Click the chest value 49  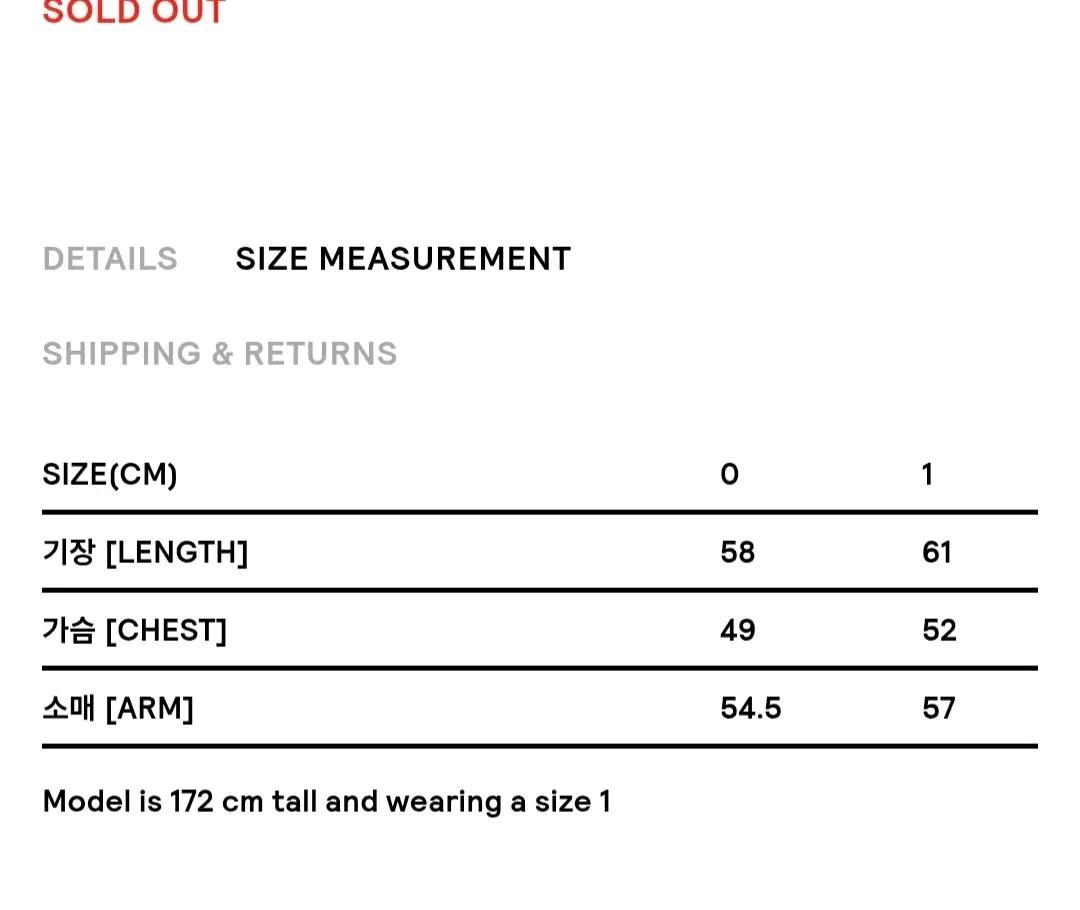(x=738, y=630)
